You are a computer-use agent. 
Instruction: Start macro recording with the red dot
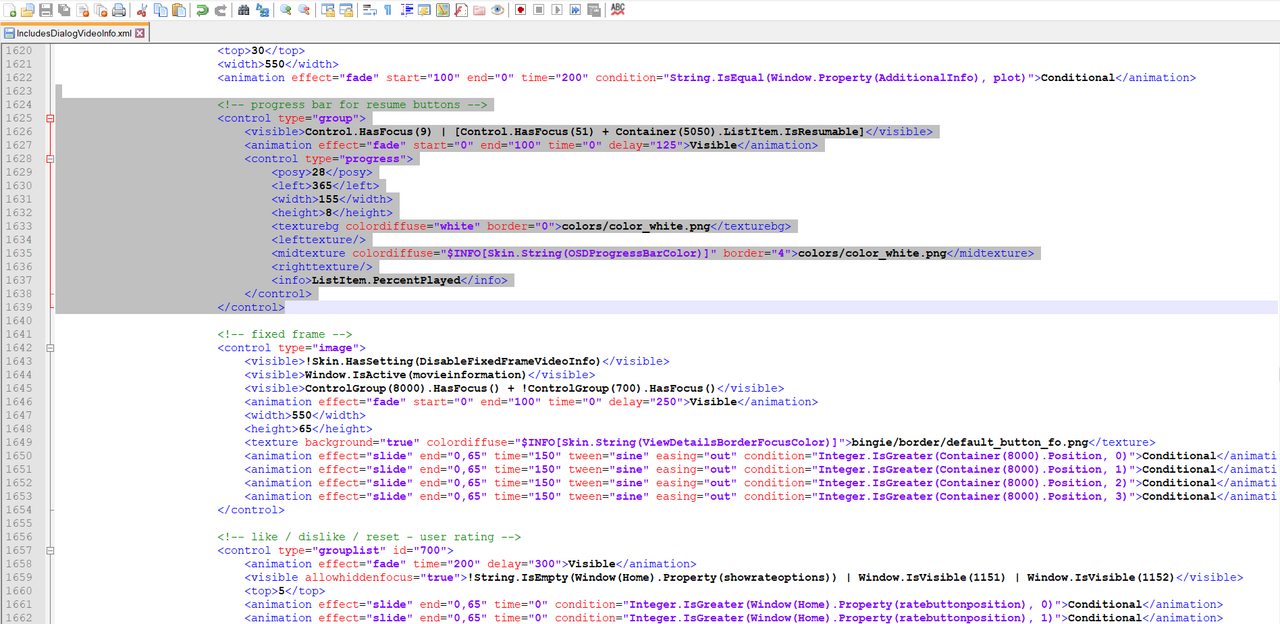coord(521,10)
